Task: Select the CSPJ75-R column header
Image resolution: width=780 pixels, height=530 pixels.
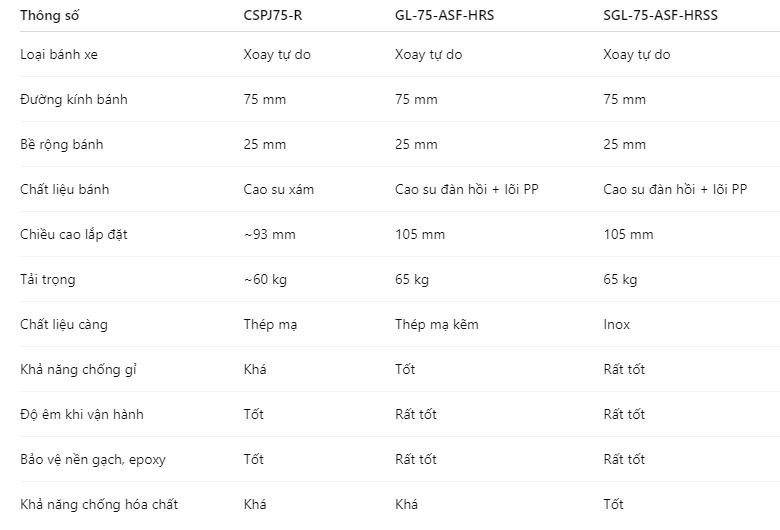Action: (273, 15)
